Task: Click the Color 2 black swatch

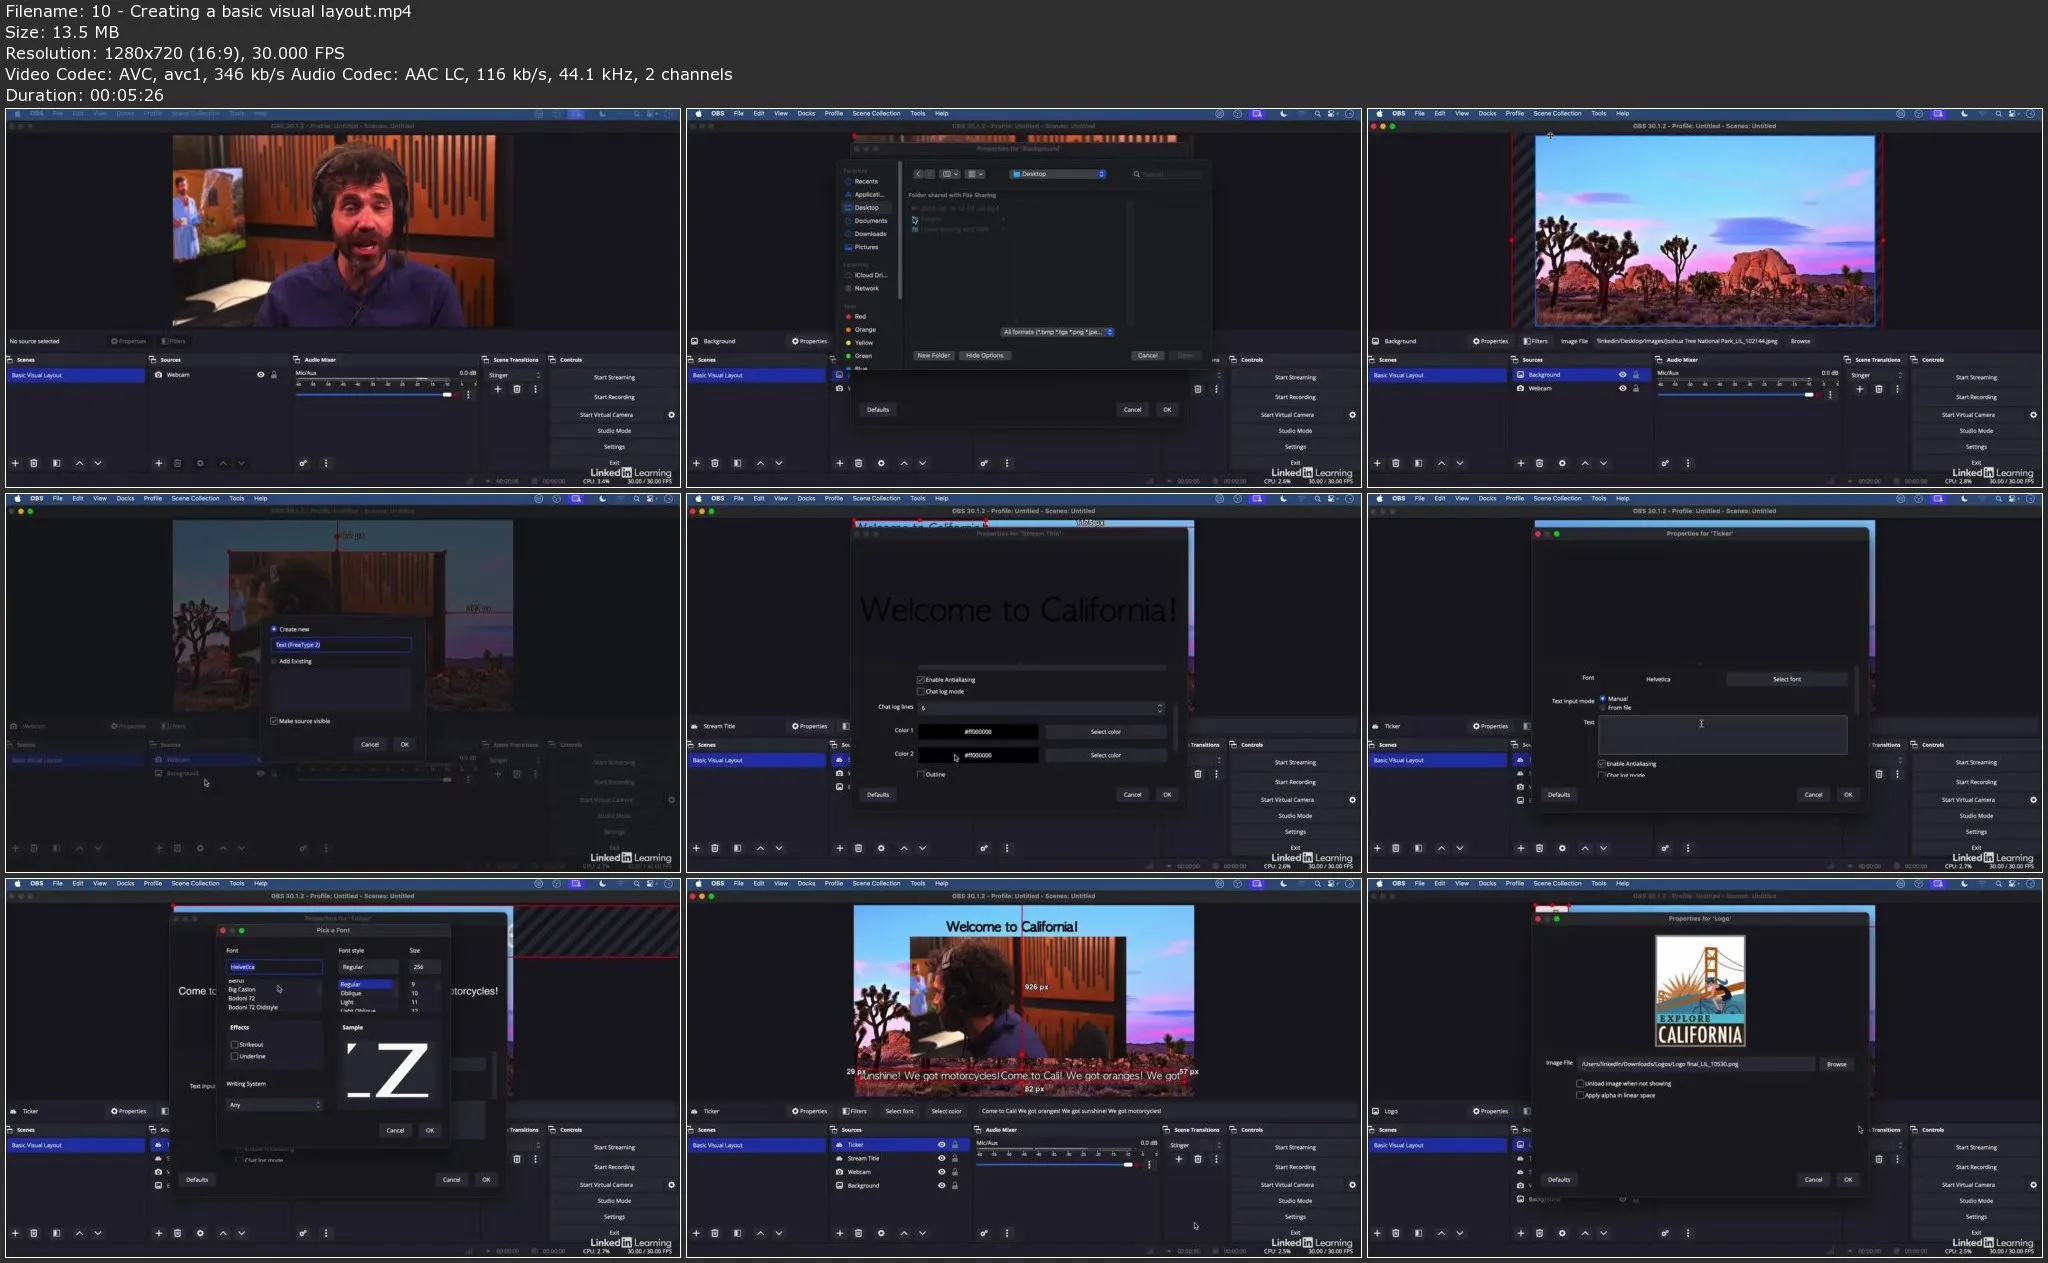Action: [978, 756]
